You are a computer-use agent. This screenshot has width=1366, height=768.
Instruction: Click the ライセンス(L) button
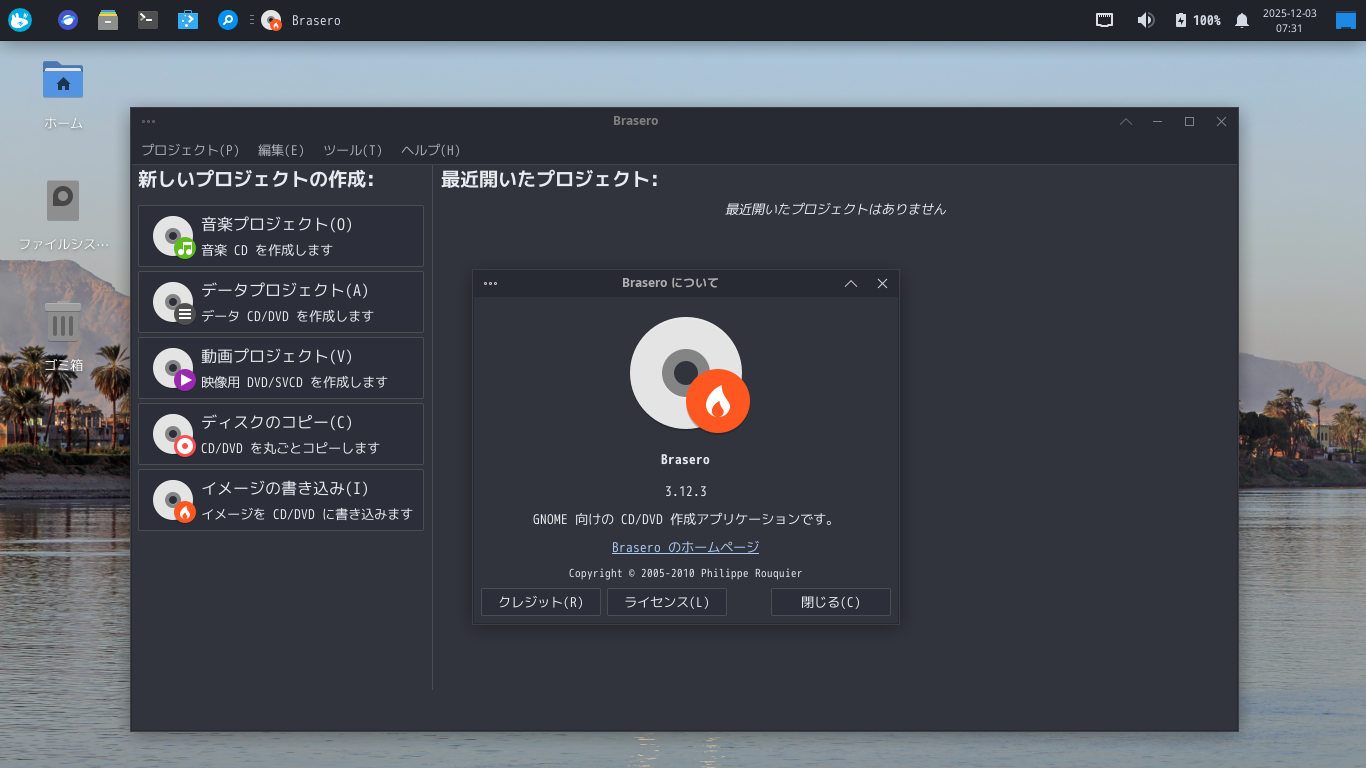coord(667,602)
